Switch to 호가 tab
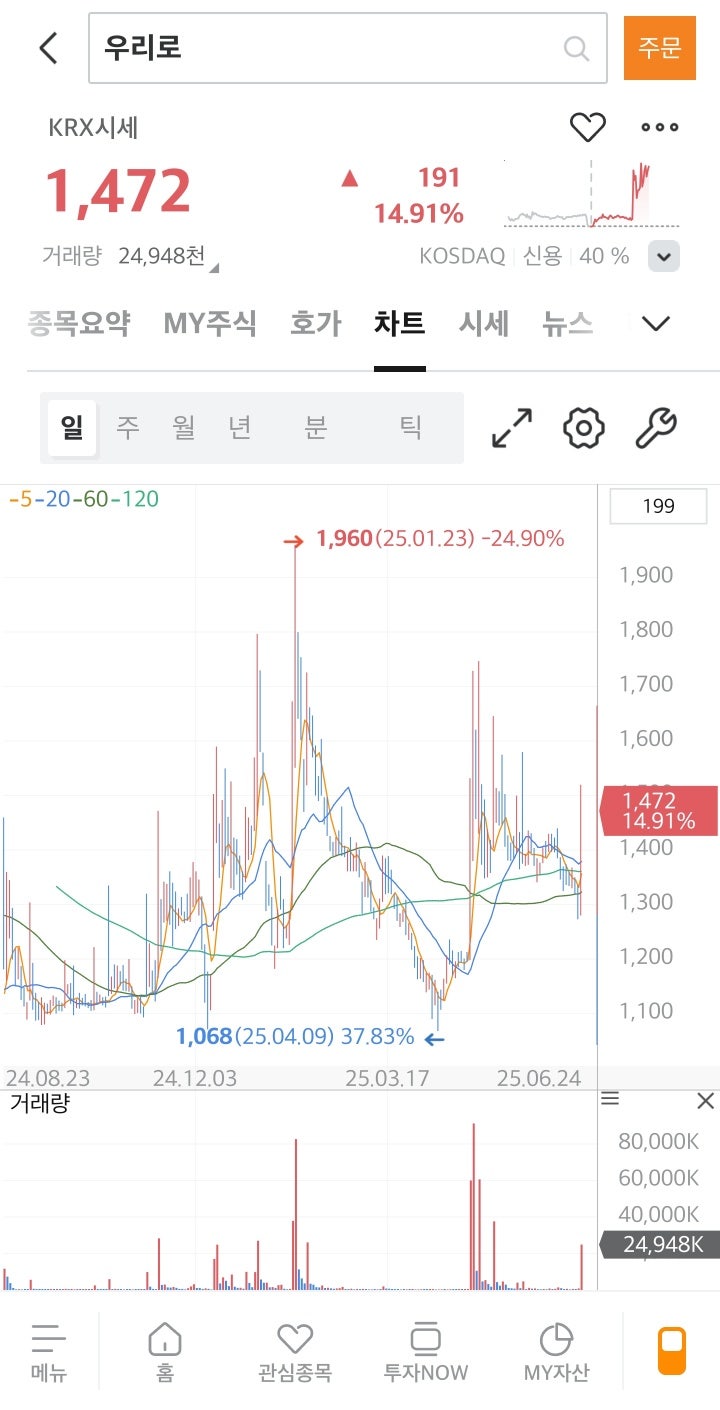 [316, 323]
